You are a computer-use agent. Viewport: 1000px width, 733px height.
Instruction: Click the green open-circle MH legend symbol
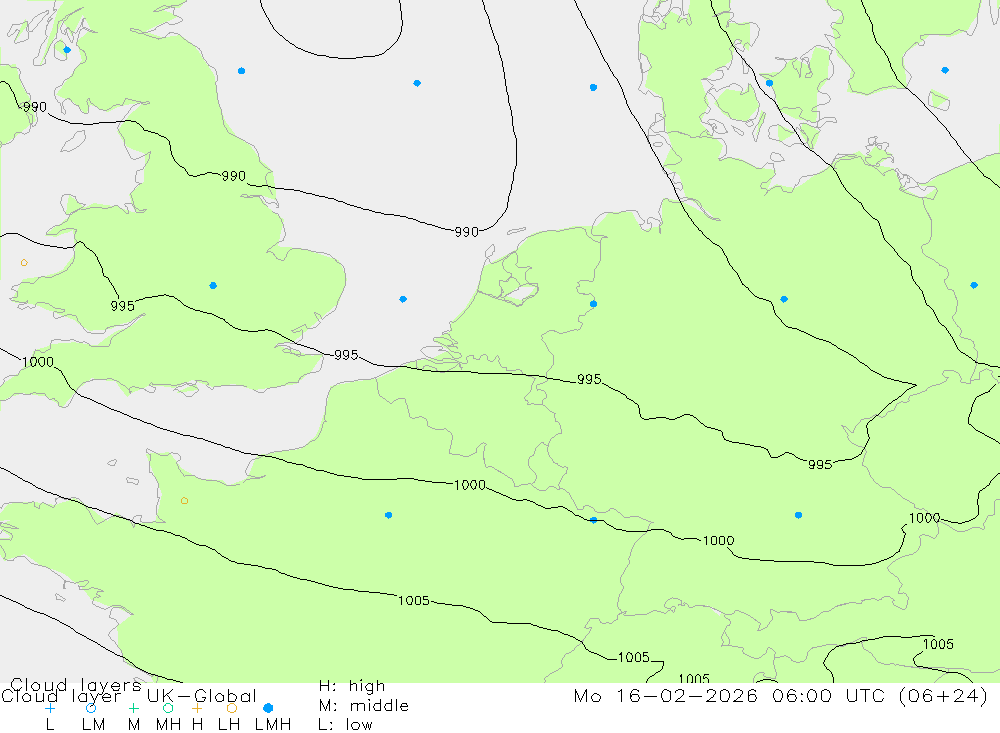(168, 708)
